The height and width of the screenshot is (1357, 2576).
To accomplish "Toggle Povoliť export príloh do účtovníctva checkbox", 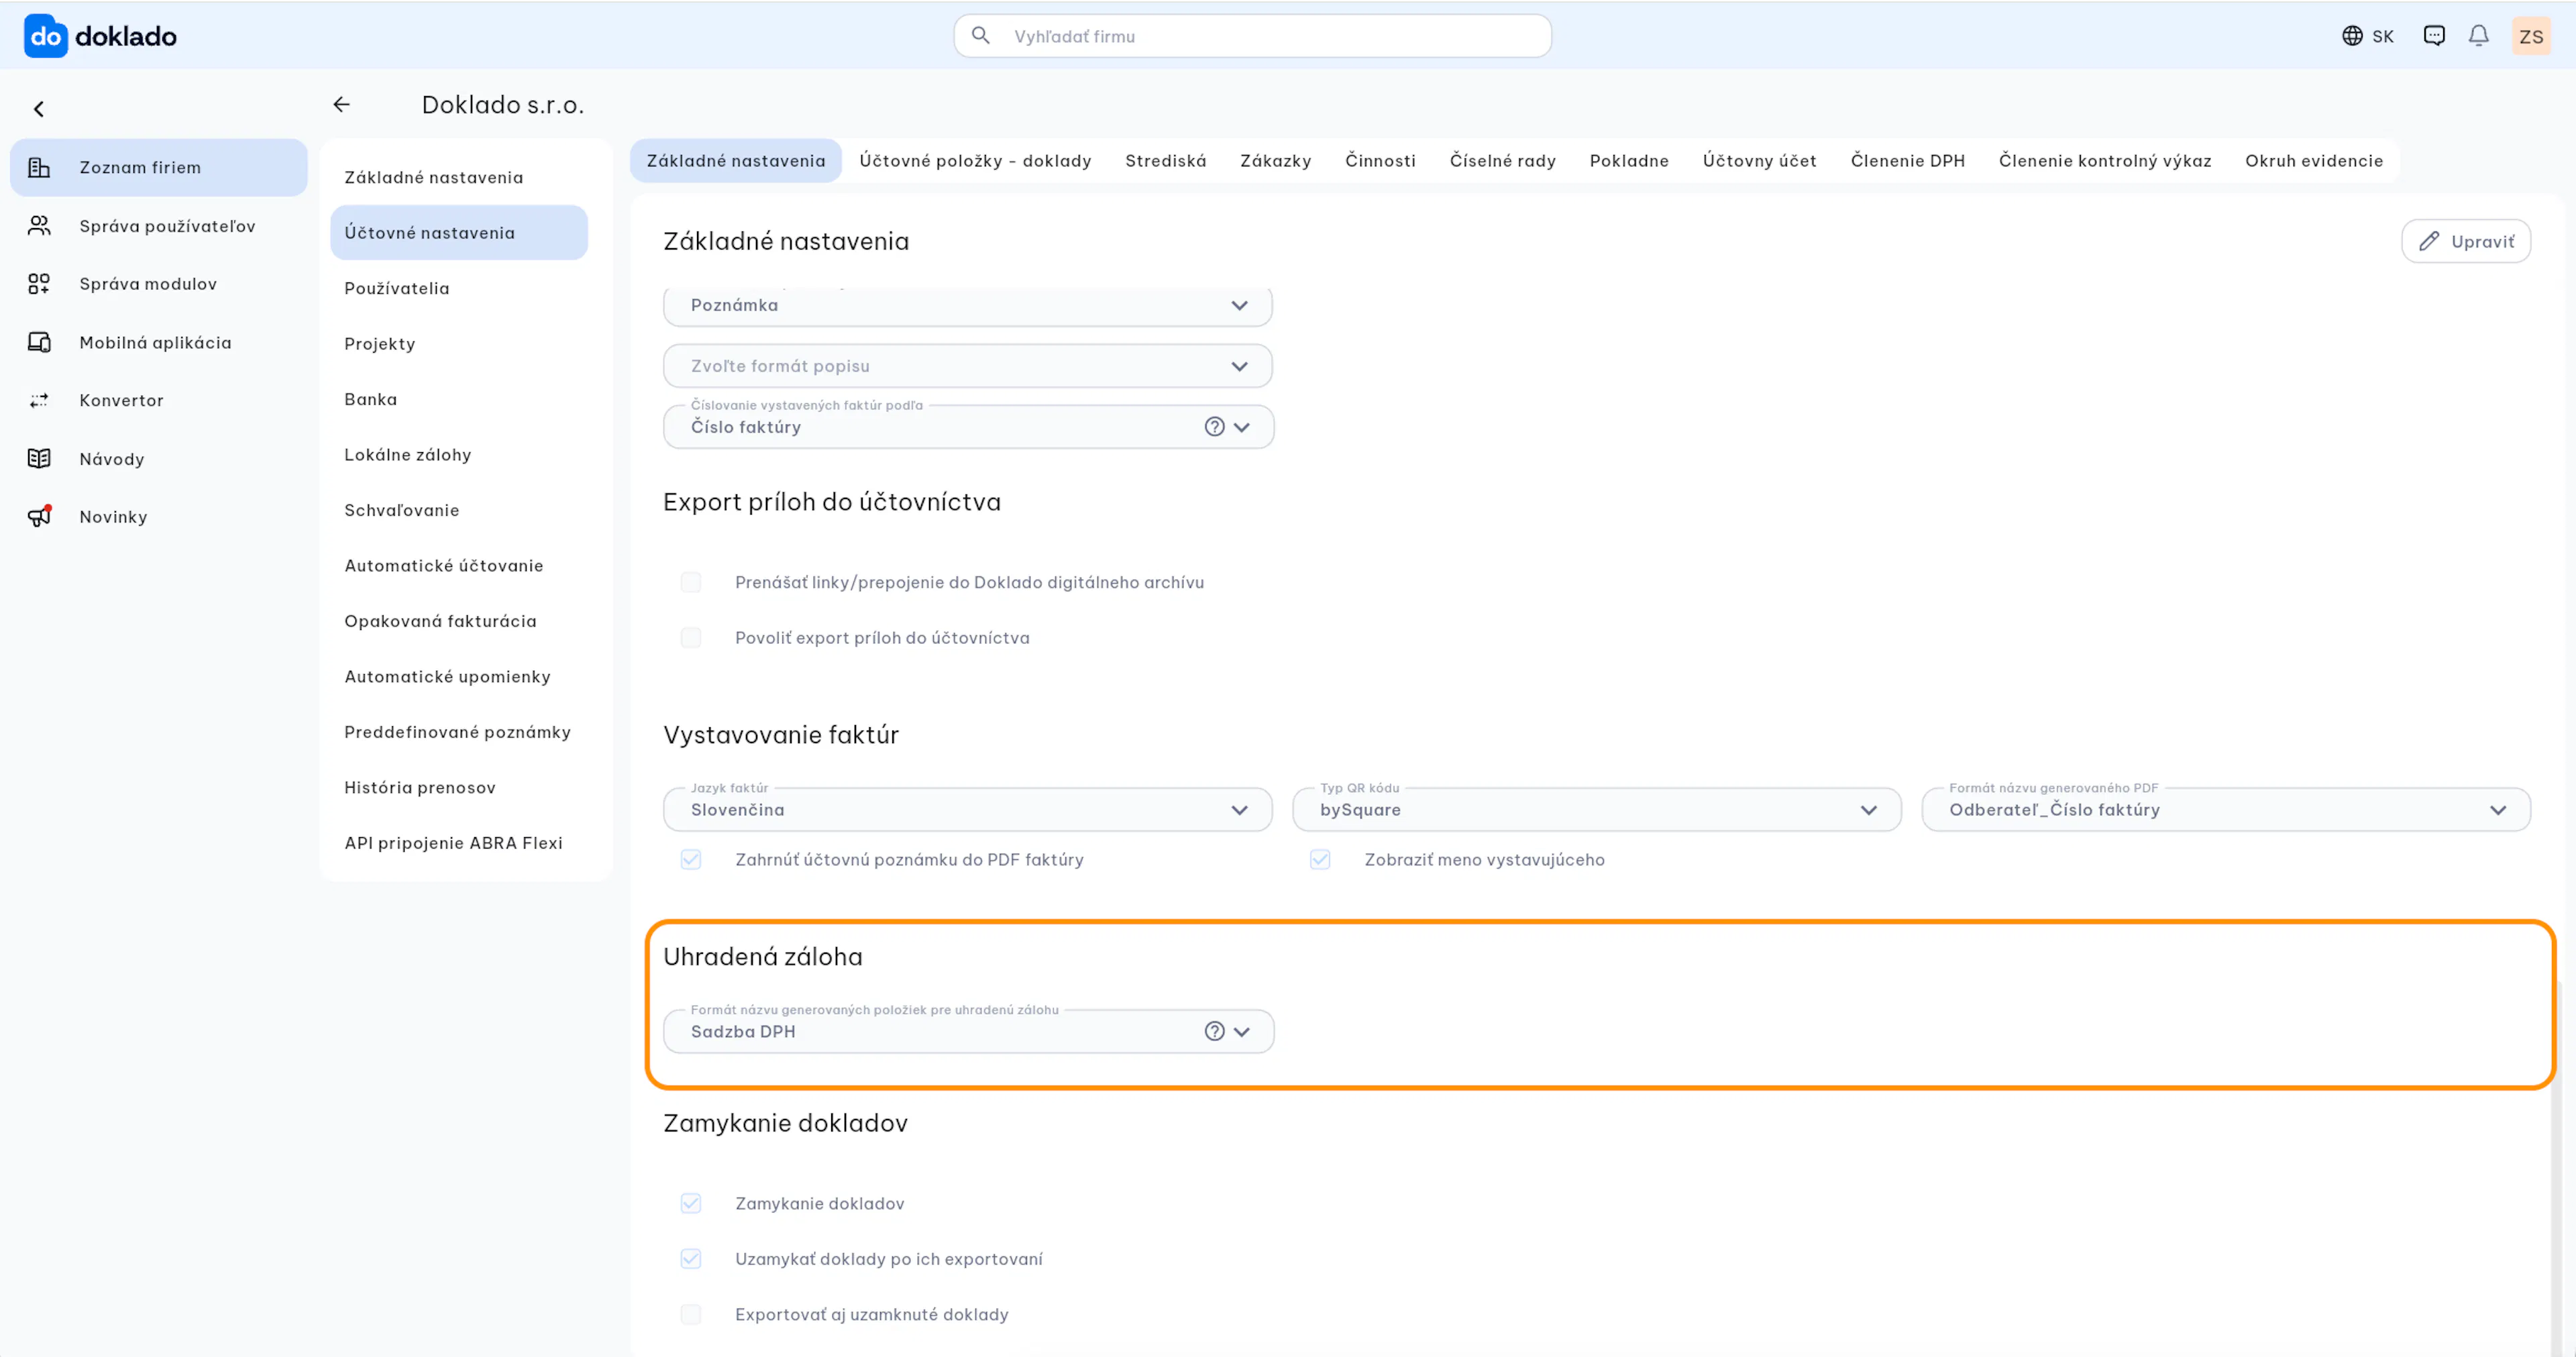I will click(691, 638).
